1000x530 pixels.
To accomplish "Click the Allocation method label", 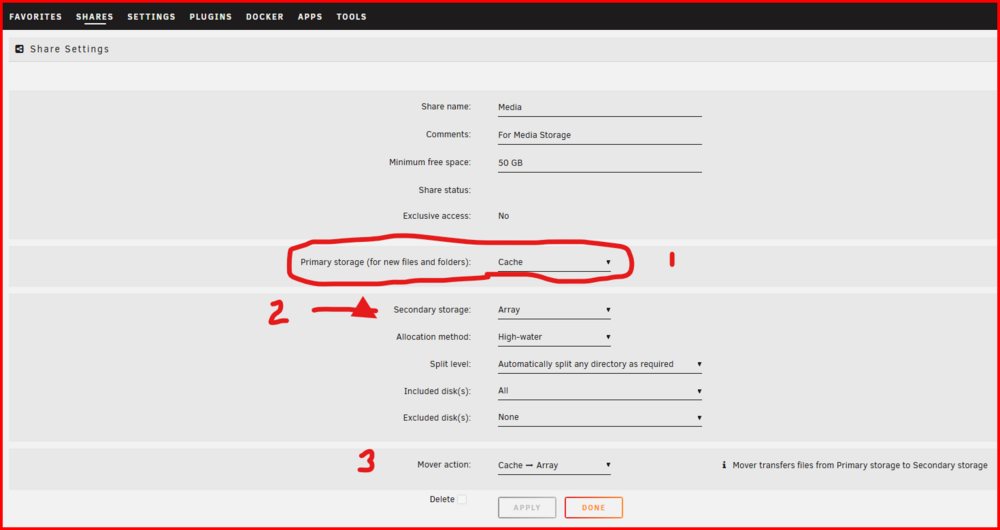I will tap(434, 337).
